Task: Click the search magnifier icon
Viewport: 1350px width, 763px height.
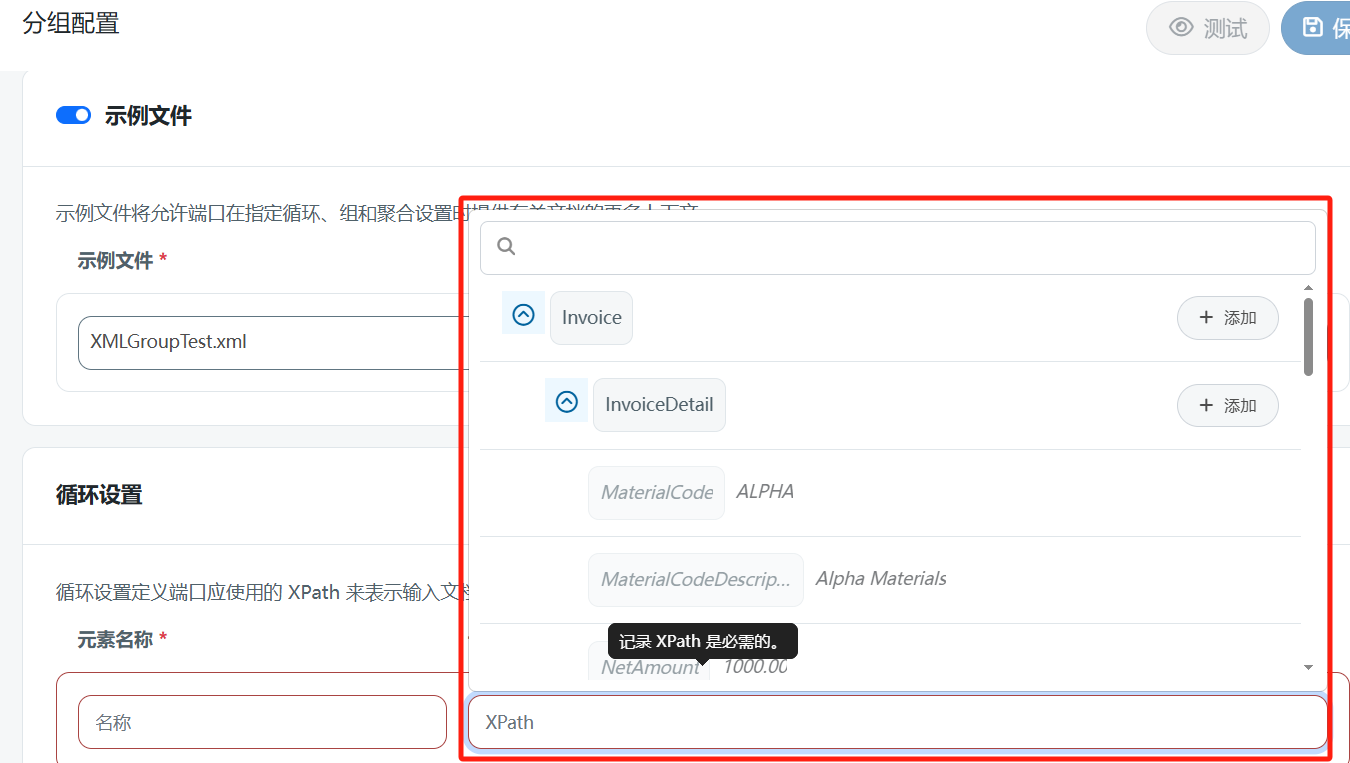Action: point(505,246)
